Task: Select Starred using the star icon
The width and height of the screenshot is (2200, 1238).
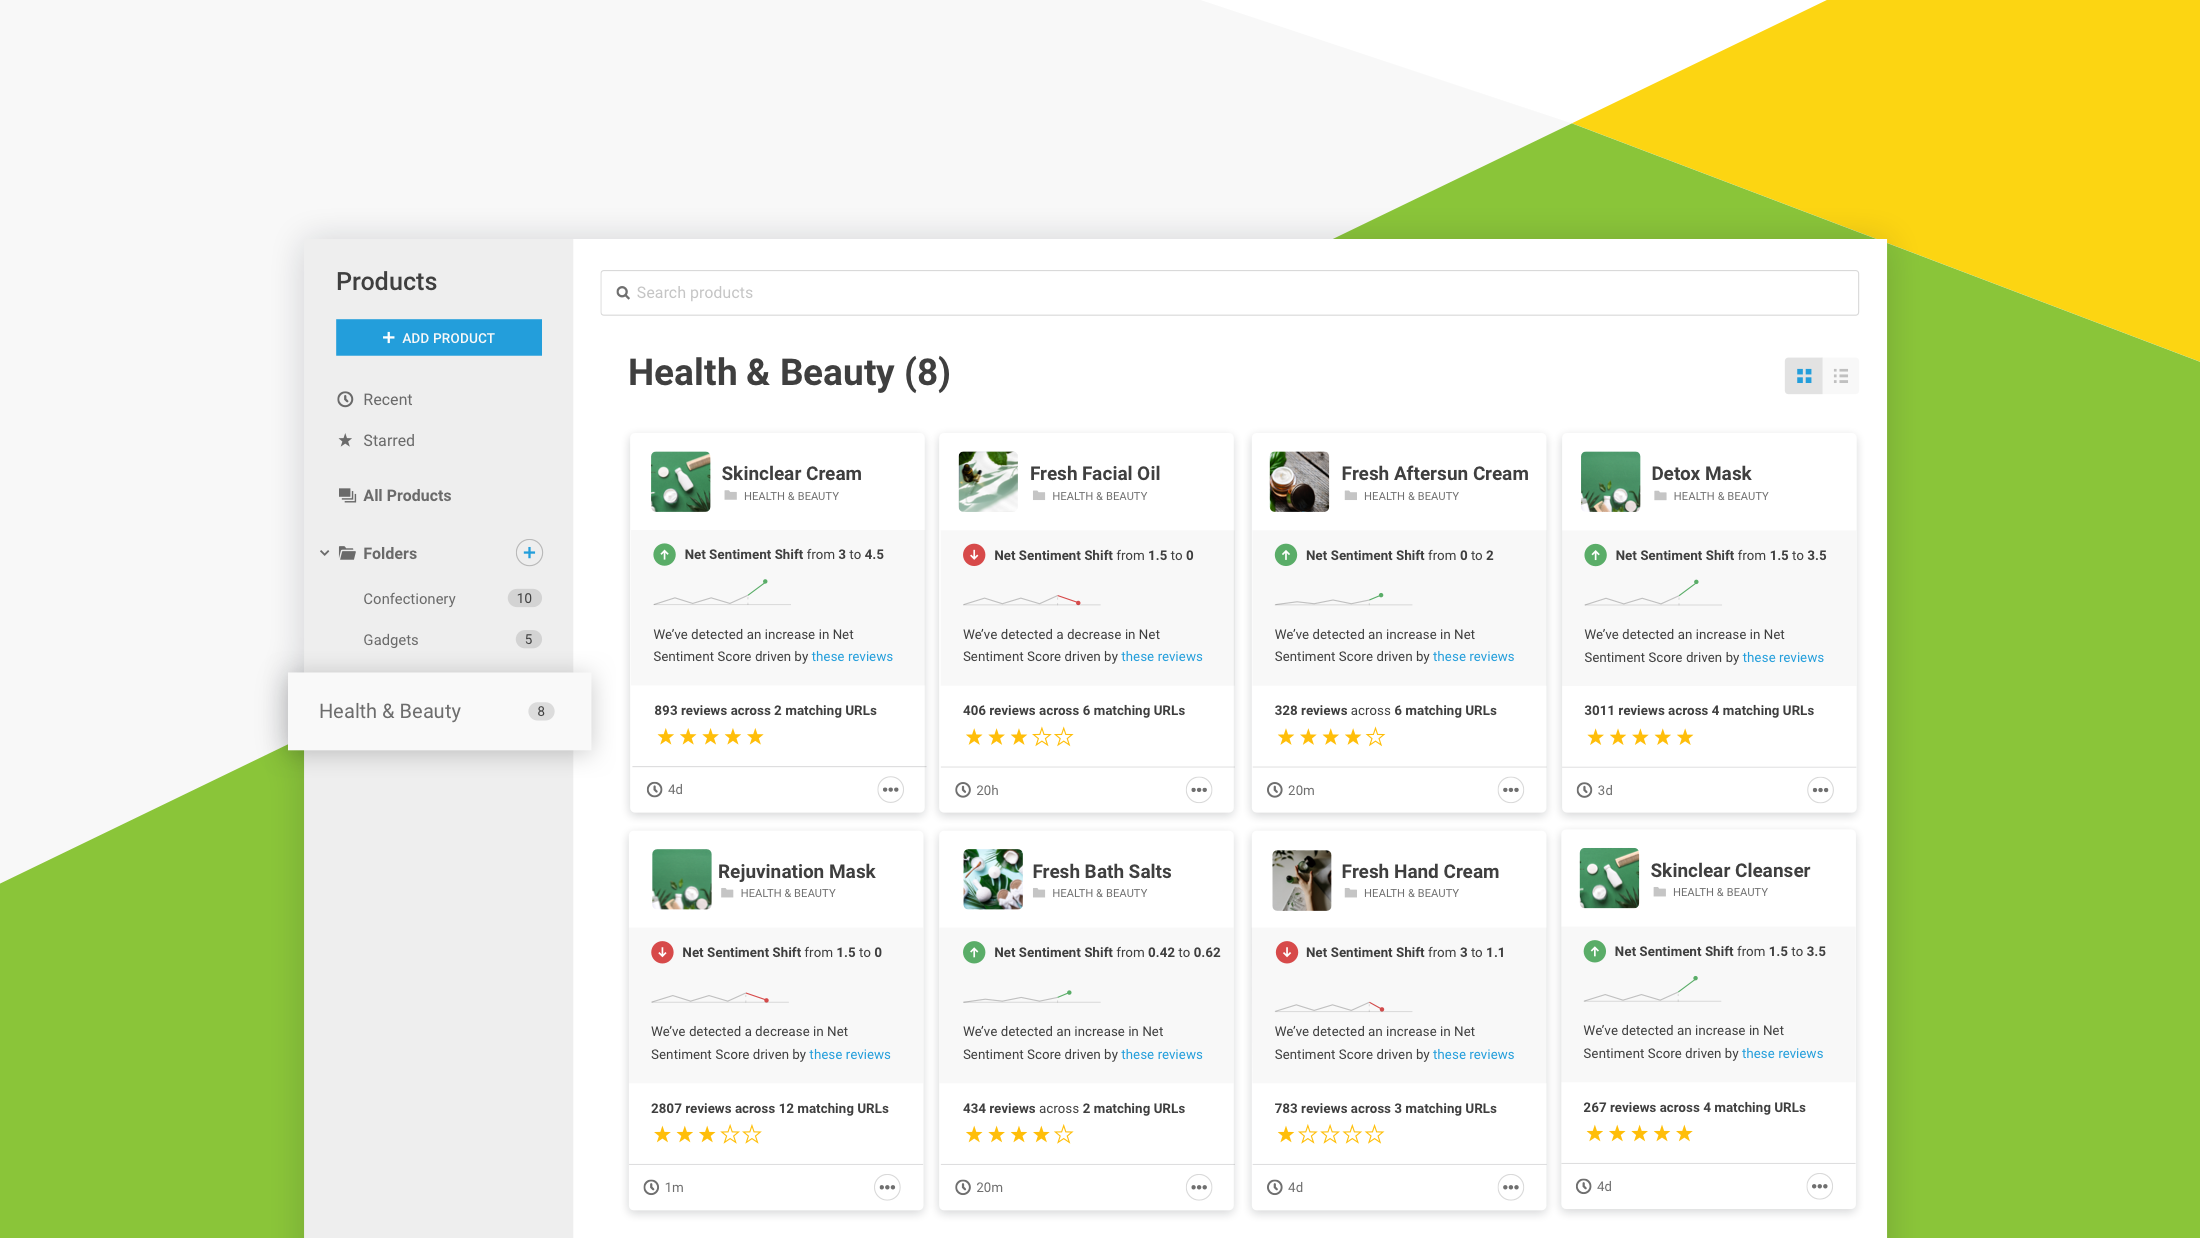Action: click(x=345, y=440)
